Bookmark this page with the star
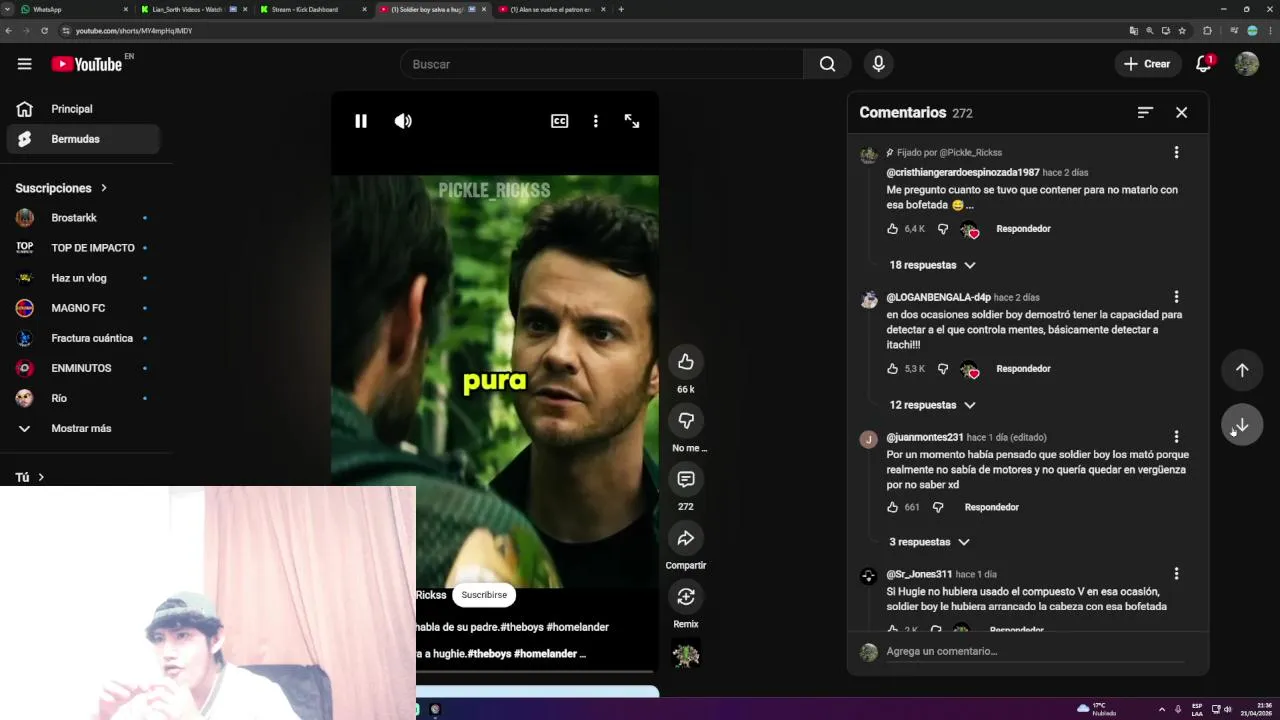This screenshot has height=720, width=1280. click(1181, 31)
